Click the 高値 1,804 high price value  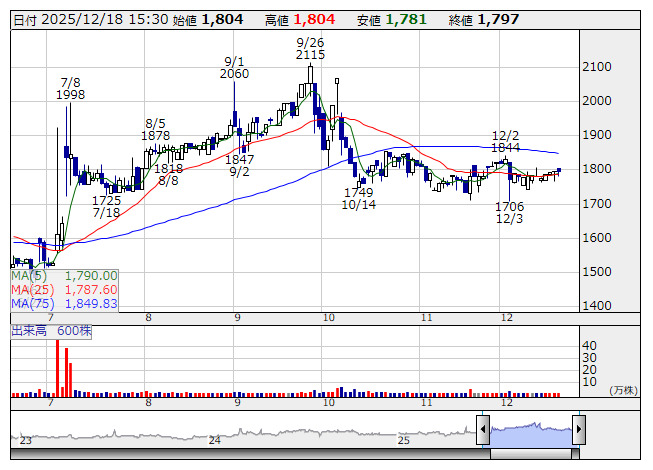coord(300,20)
